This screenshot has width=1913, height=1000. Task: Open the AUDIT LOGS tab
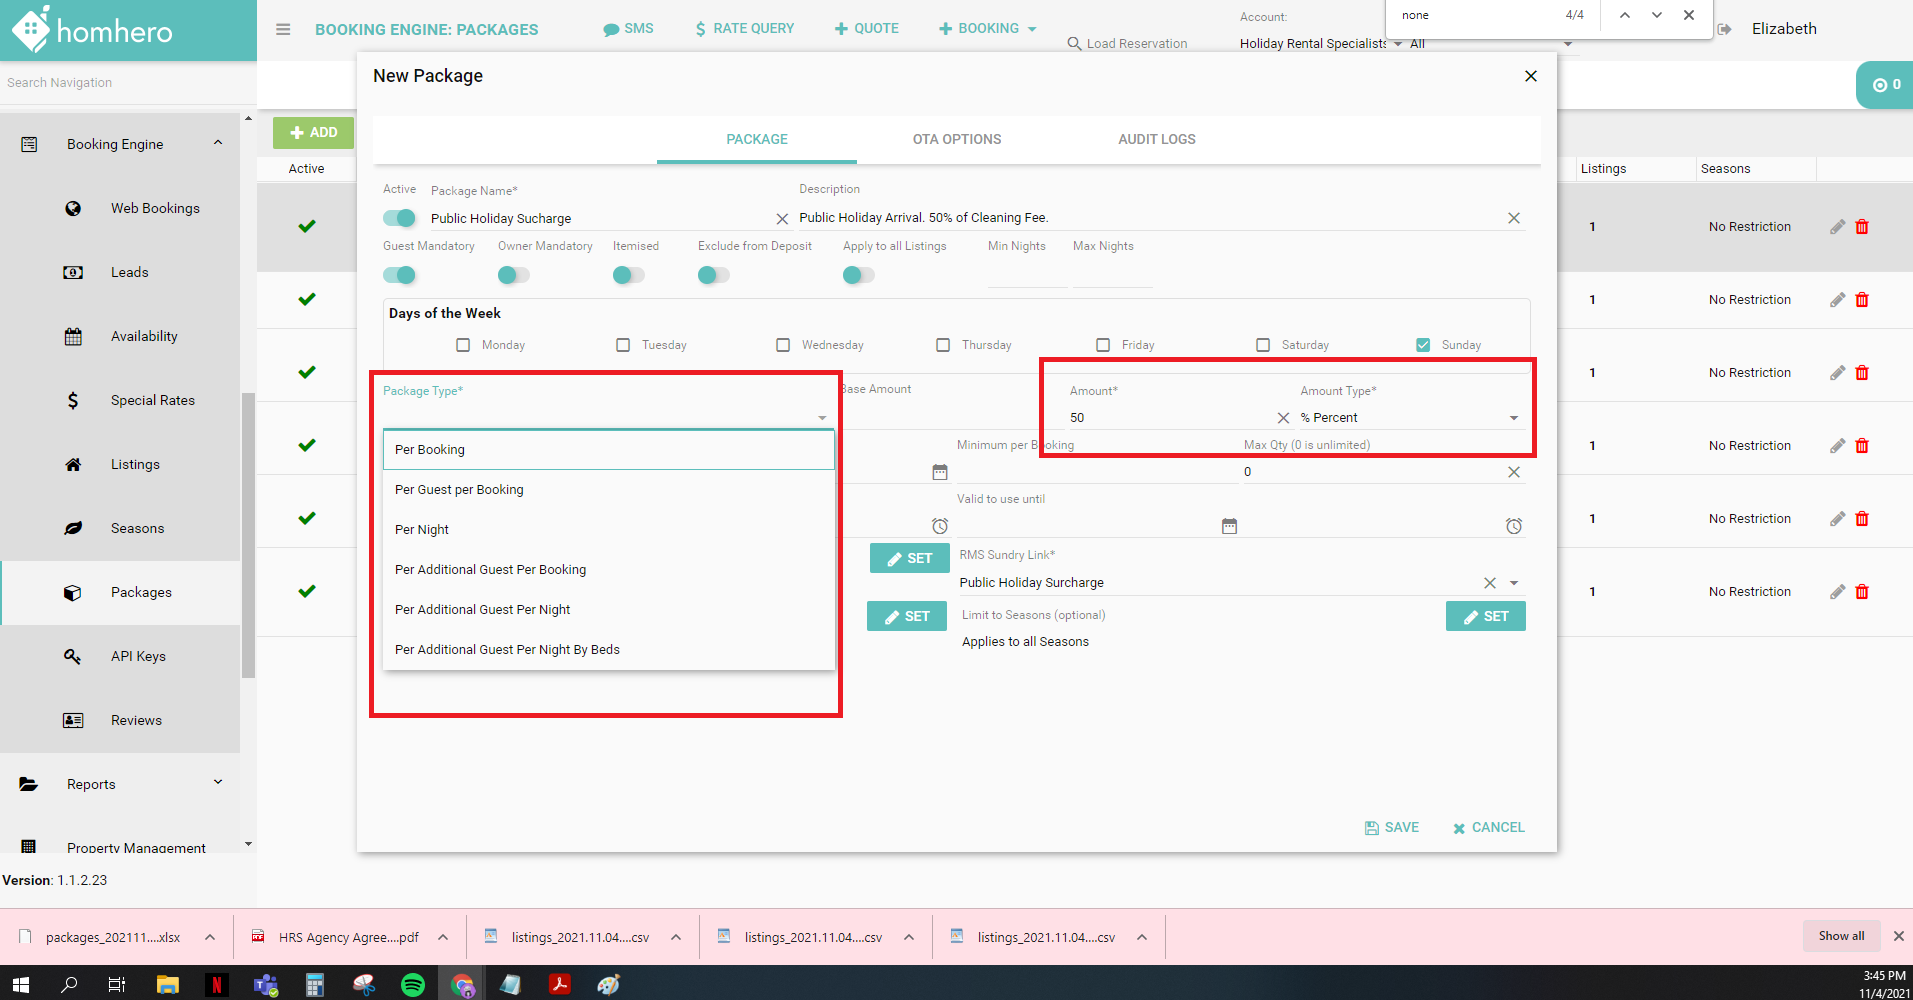[1156, 139]
